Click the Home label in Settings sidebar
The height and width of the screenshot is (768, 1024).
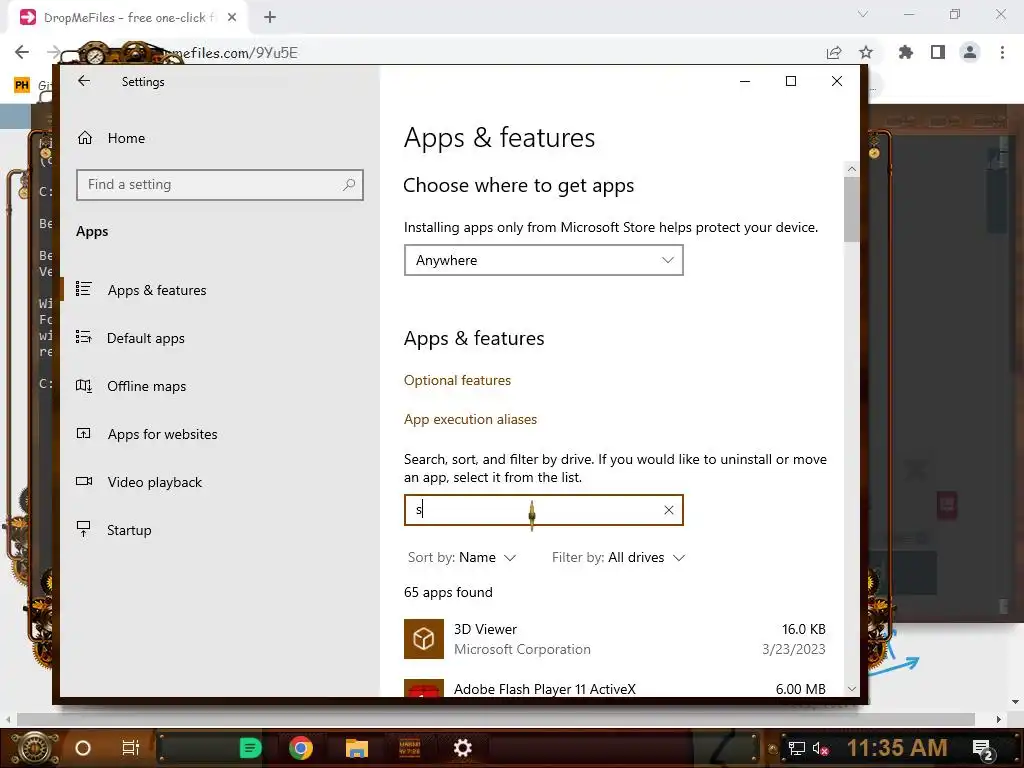(127, 138)
